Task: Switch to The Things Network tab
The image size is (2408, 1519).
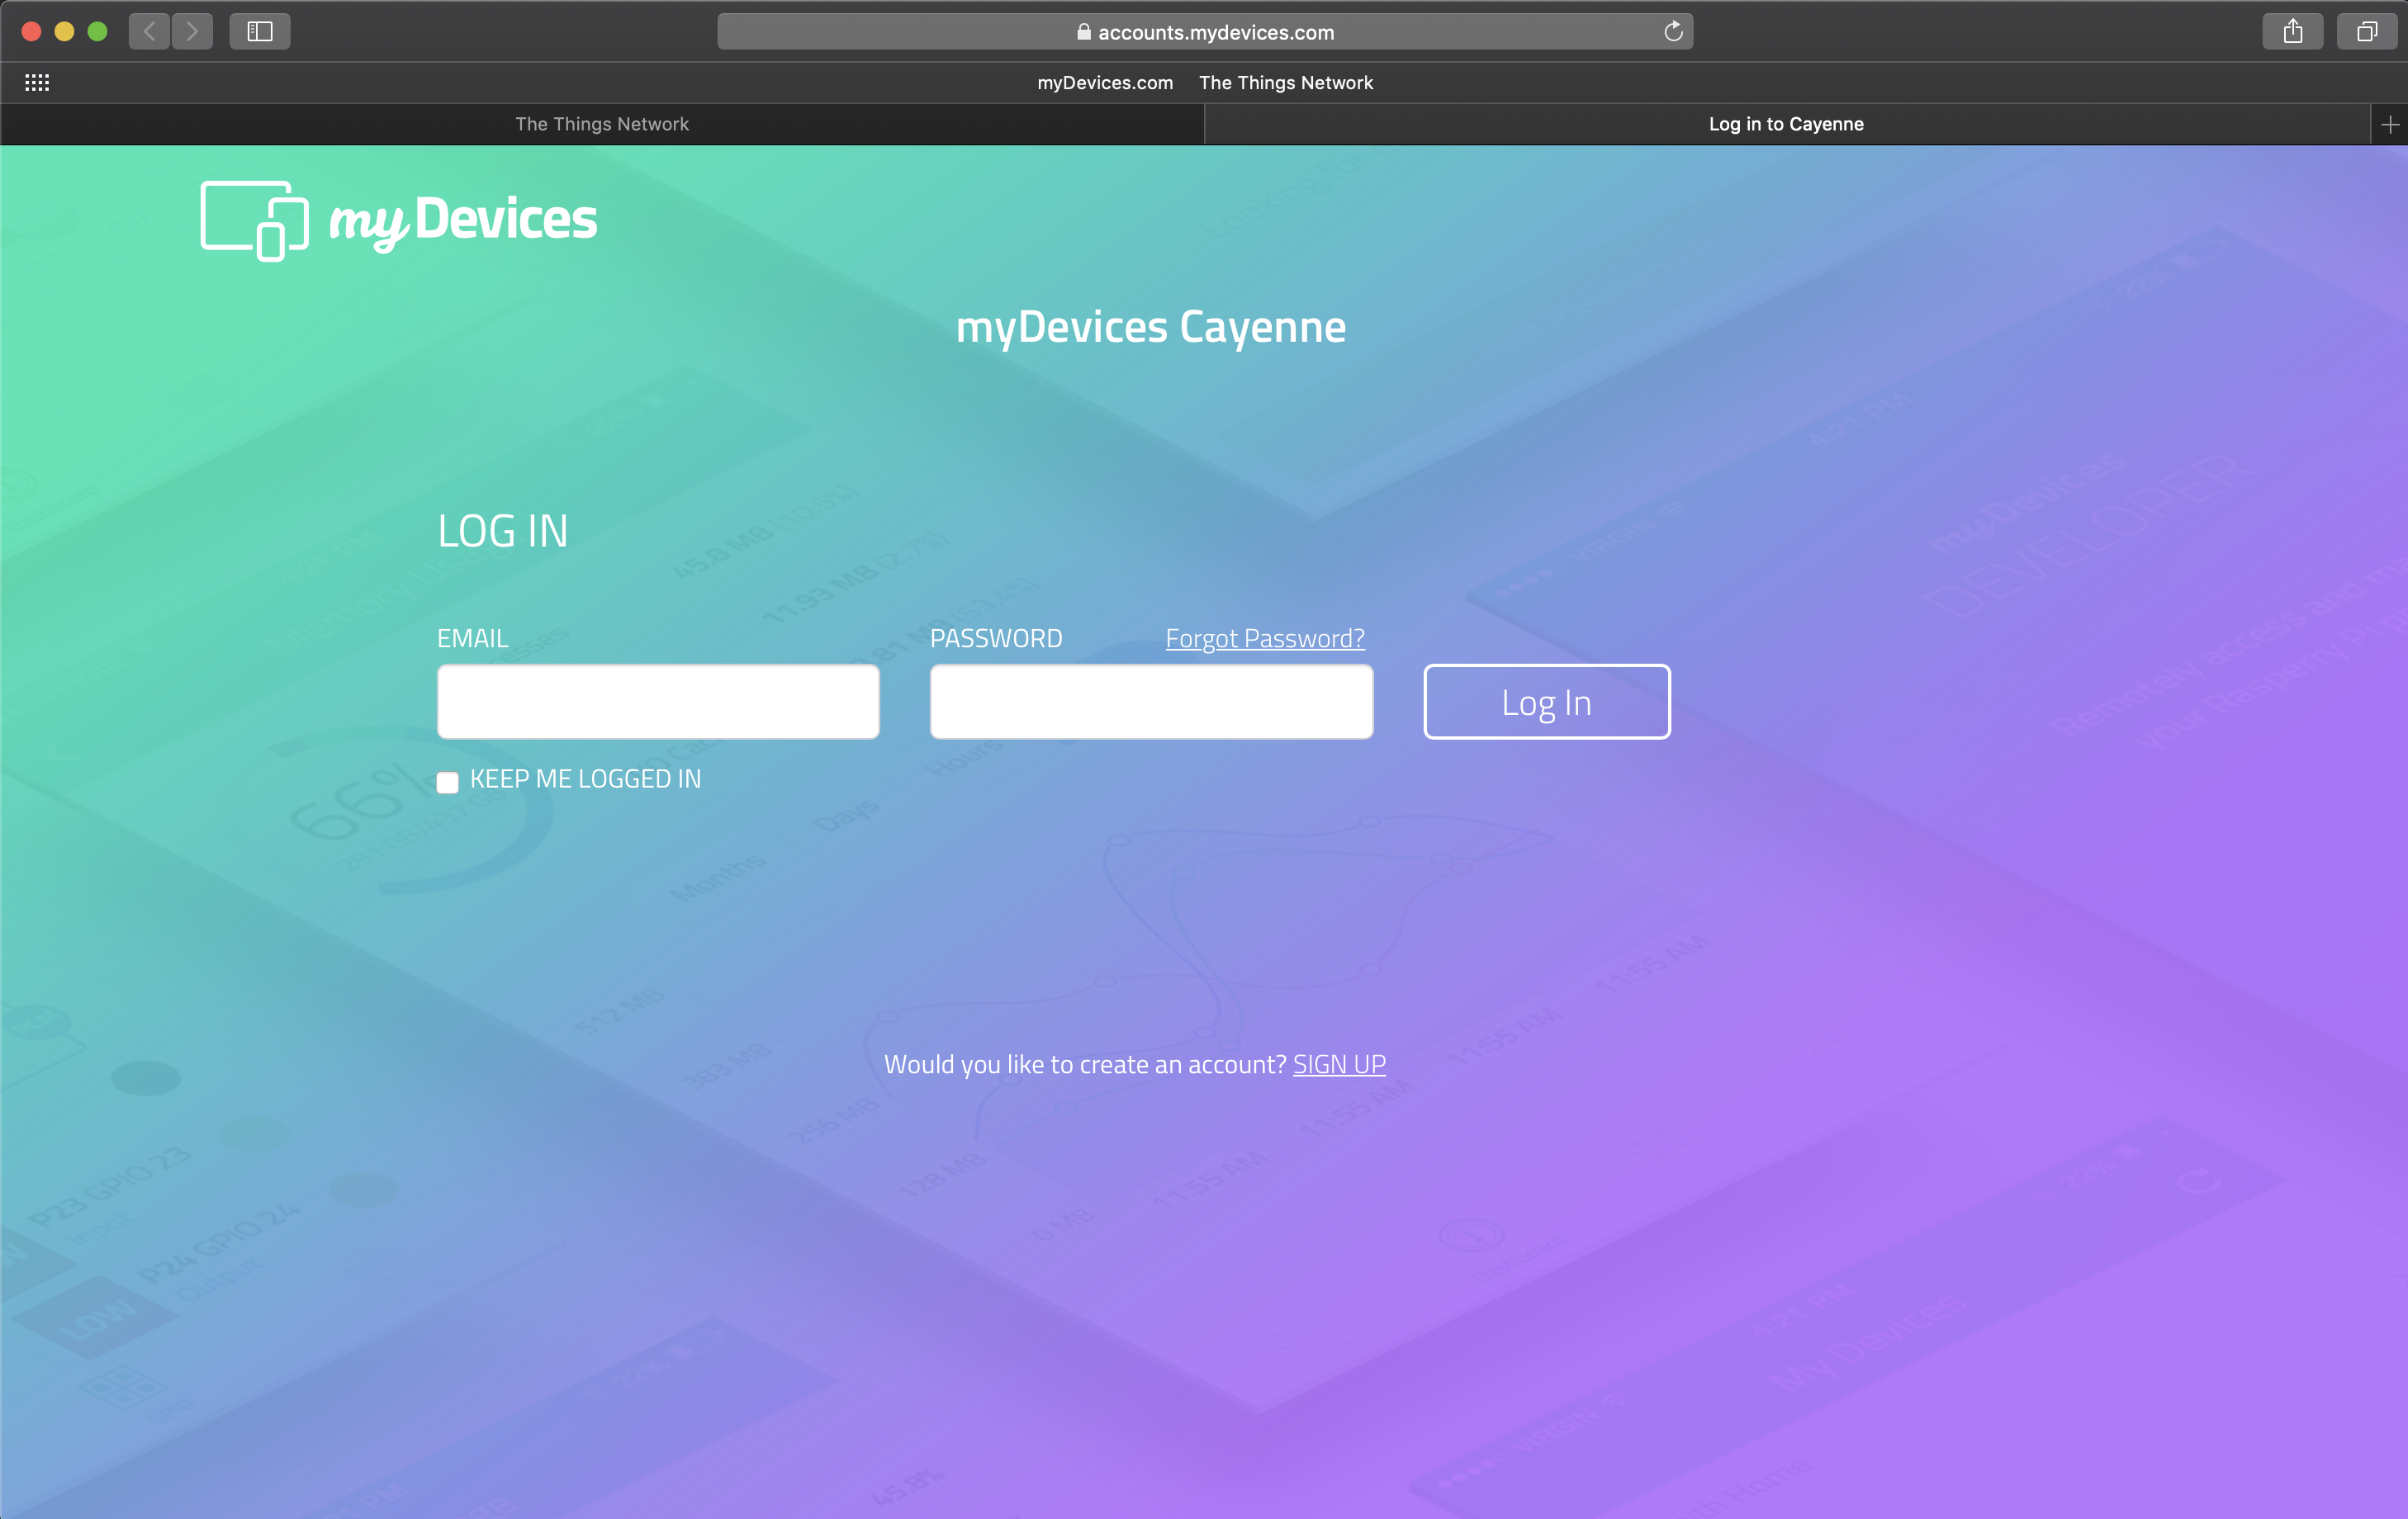Action: tap(602, 124)
